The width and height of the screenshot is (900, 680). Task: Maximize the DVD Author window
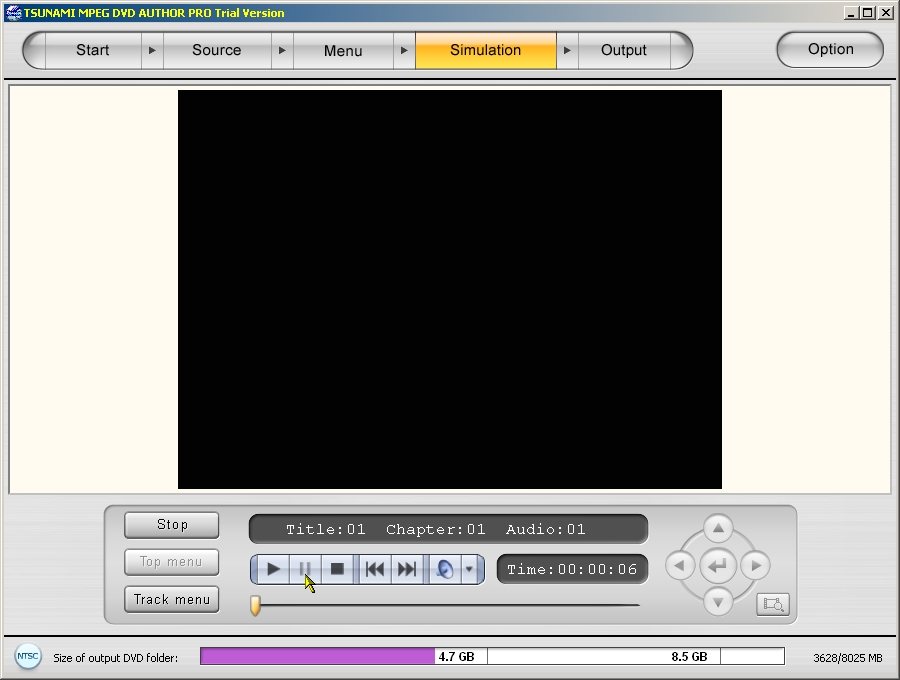868,13
